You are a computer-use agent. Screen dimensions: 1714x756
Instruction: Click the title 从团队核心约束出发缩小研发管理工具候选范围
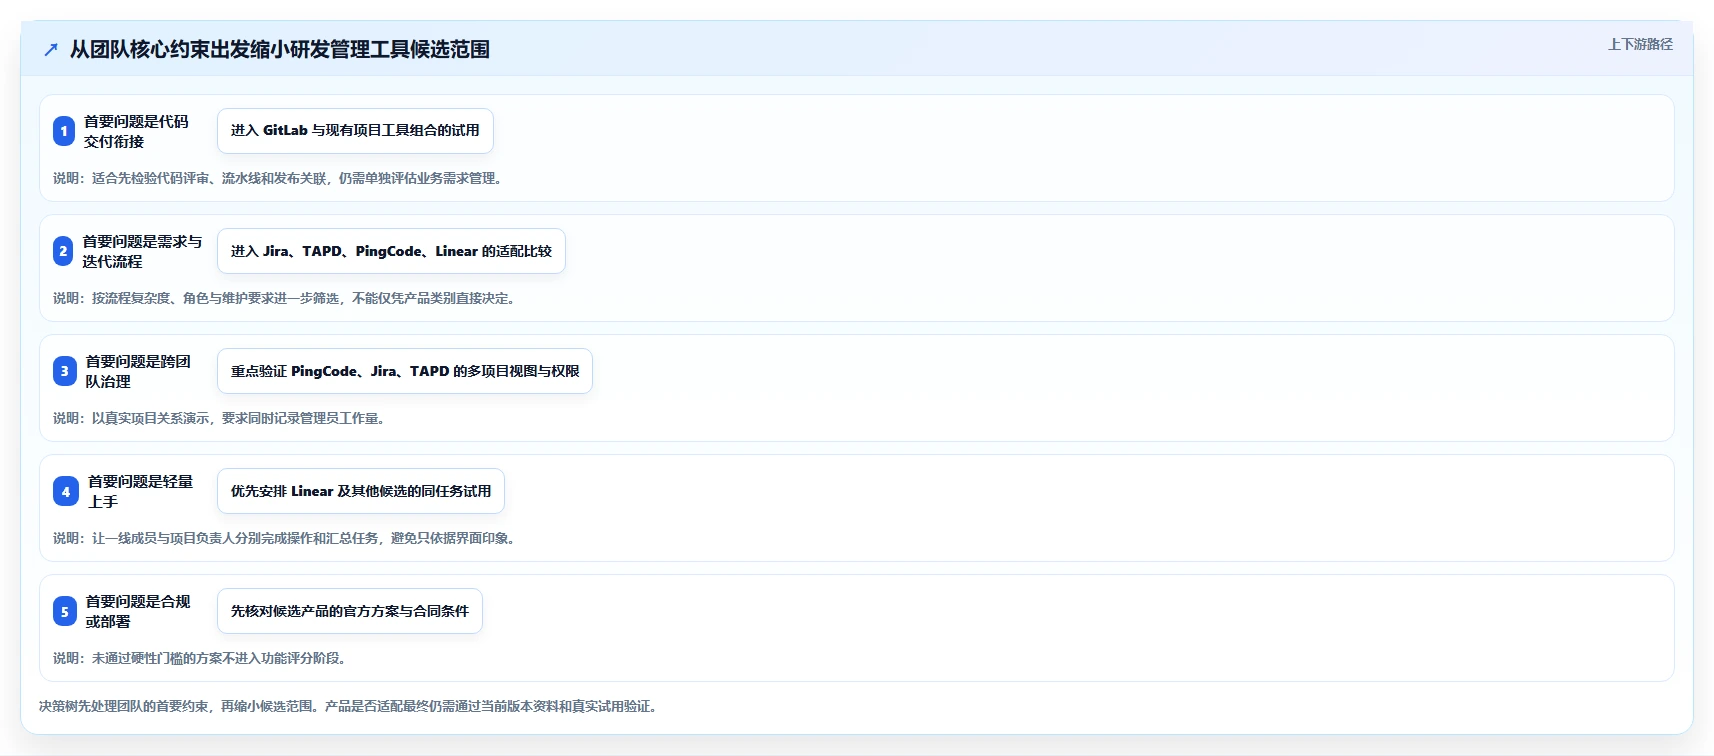coord(280,49)
